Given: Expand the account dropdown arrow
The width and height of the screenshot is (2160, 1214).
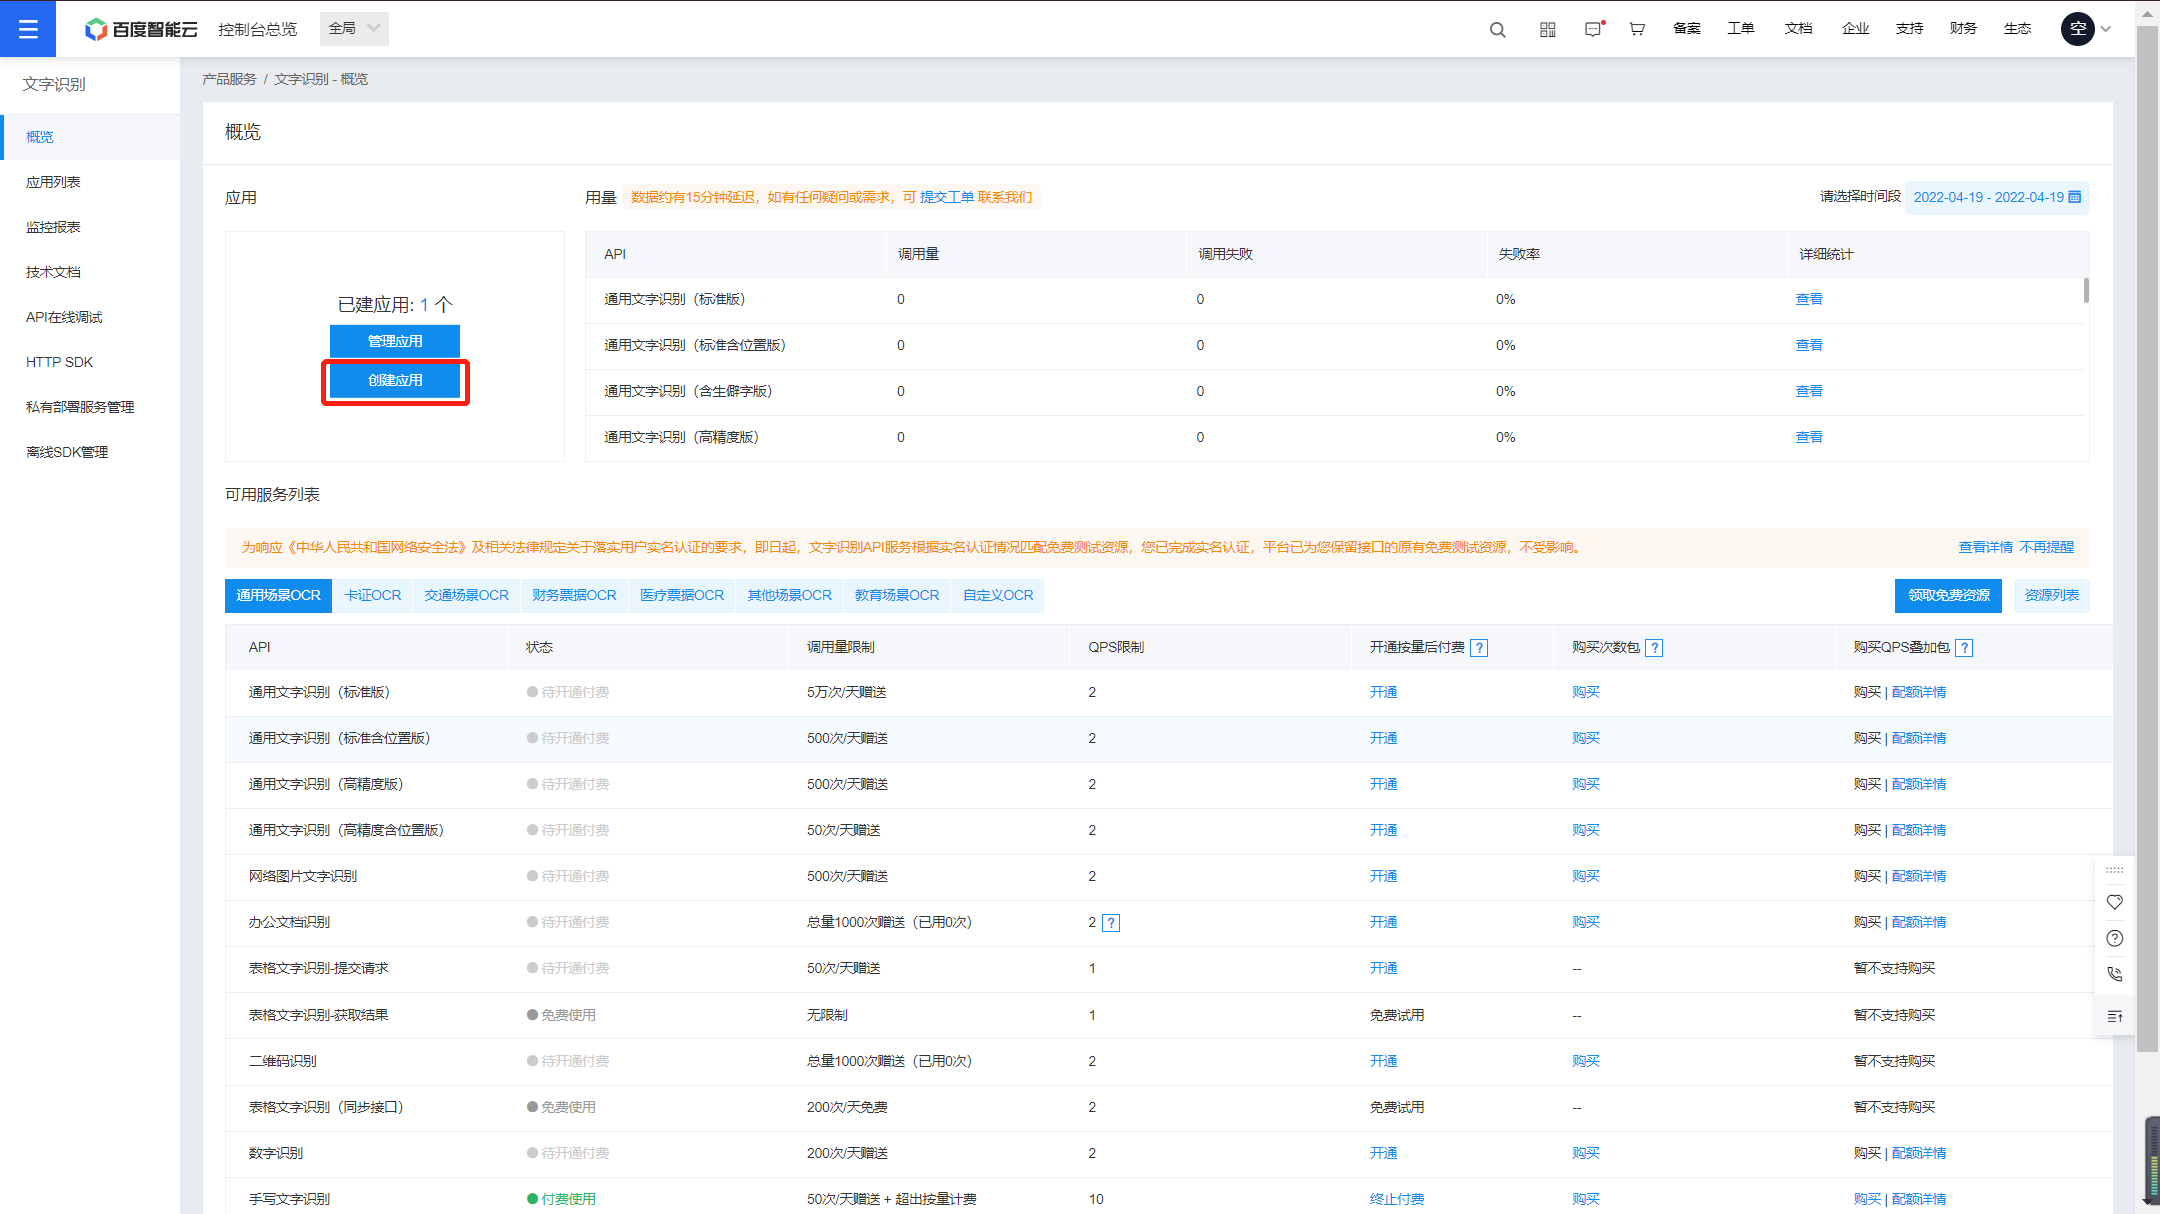Looking at the screenshot, I should point(2106,29).
